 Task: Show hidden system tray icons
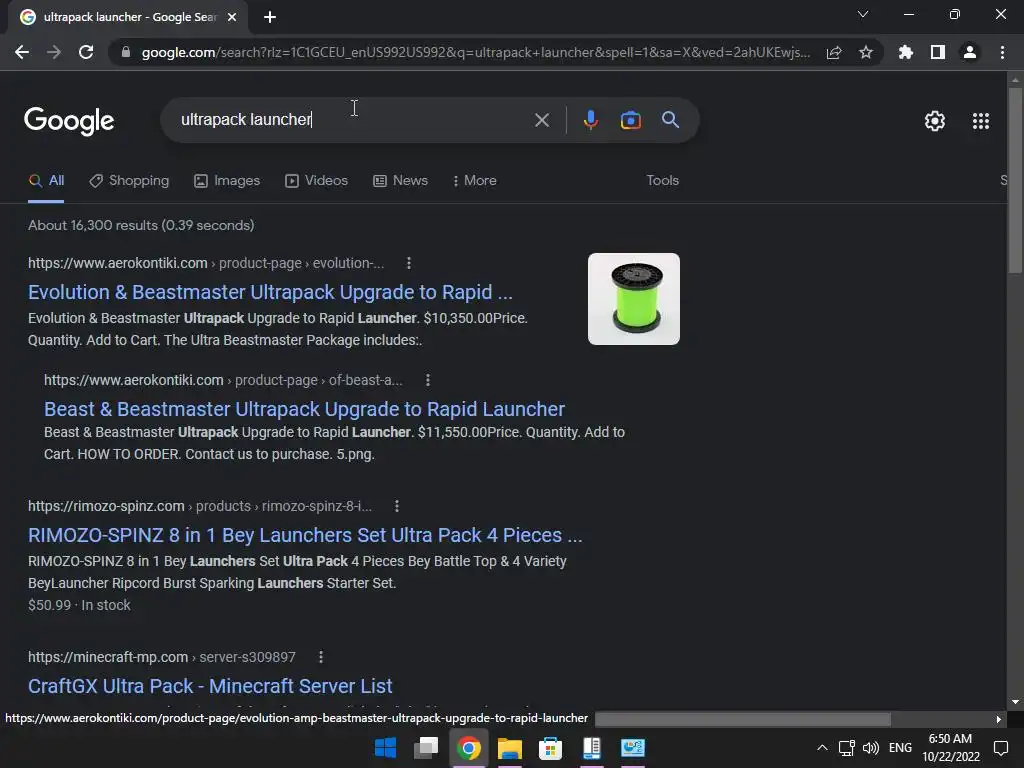822,748
